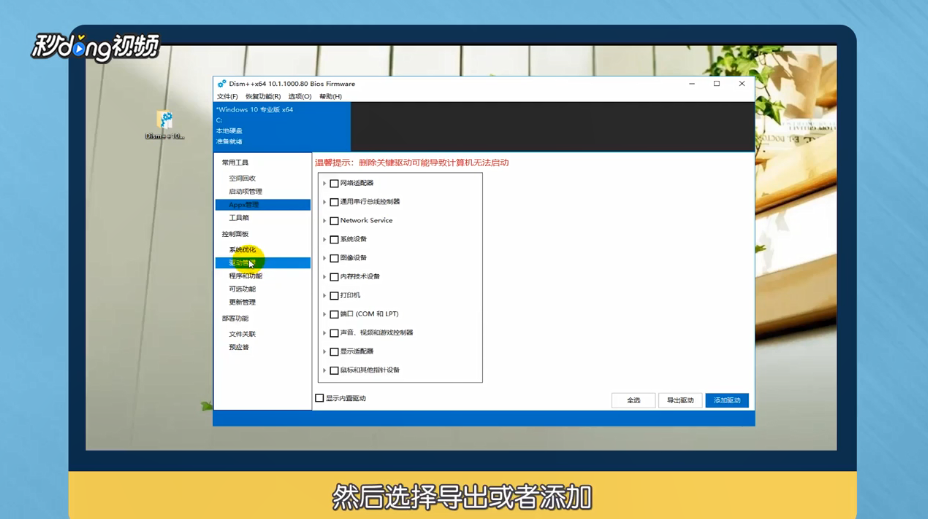The height and width of the screenshot is (519, 928).
Task: Click the 导出驱动 button
Action: click(680, 400)
